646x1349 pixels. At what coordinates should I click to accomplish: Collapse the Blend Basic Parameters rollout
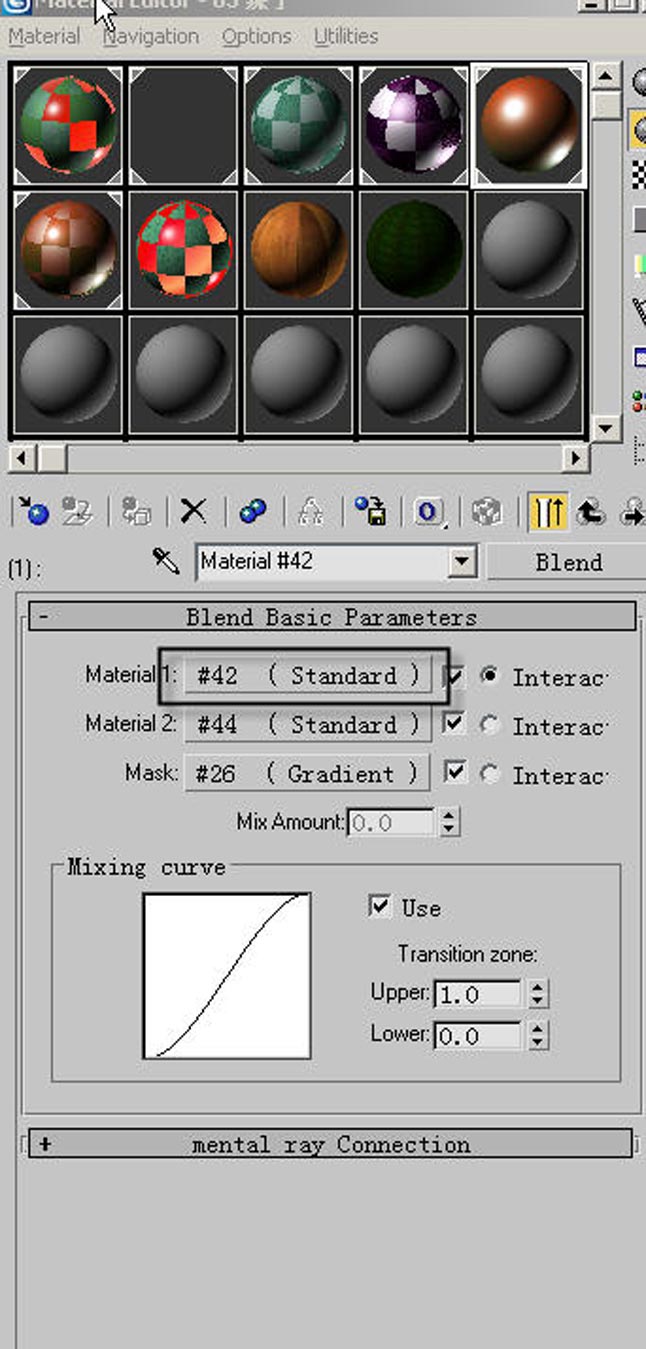(332, 617)
